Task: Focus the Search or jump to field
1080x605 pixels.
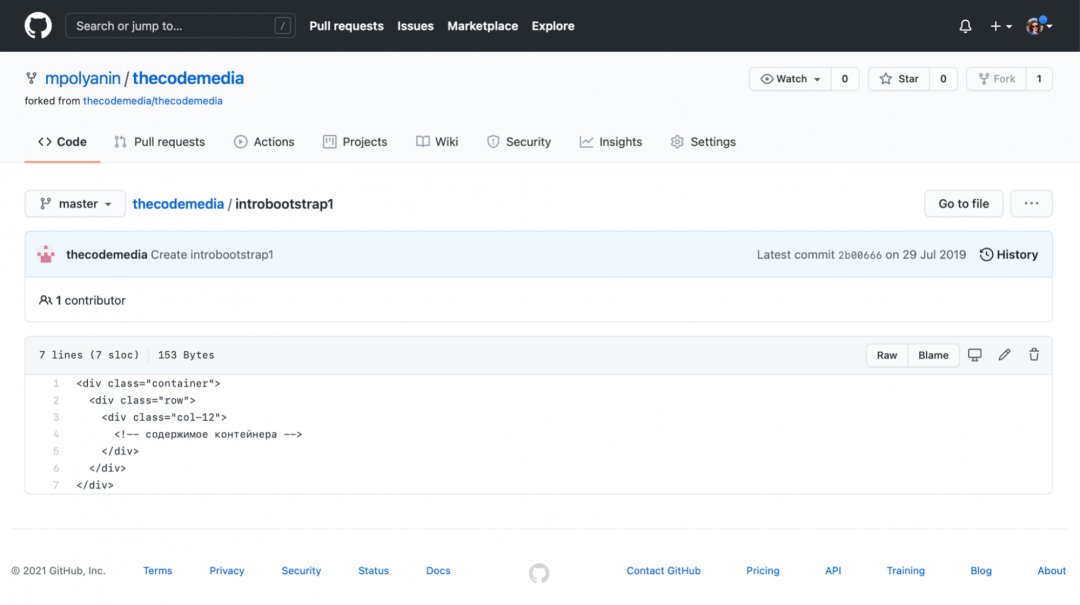Action: 170,26
